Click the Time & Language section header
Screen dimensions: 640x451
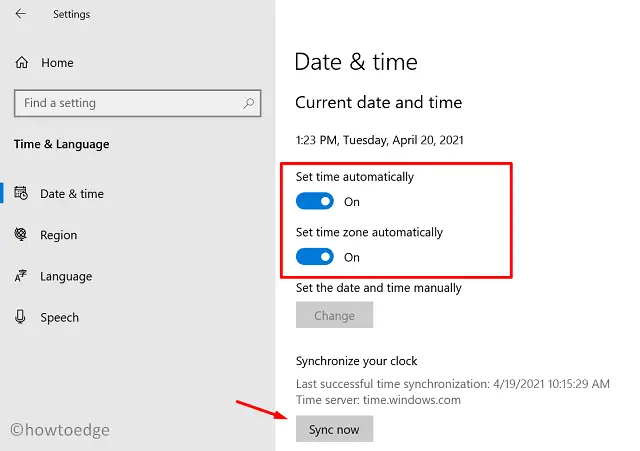coord(62,144)
